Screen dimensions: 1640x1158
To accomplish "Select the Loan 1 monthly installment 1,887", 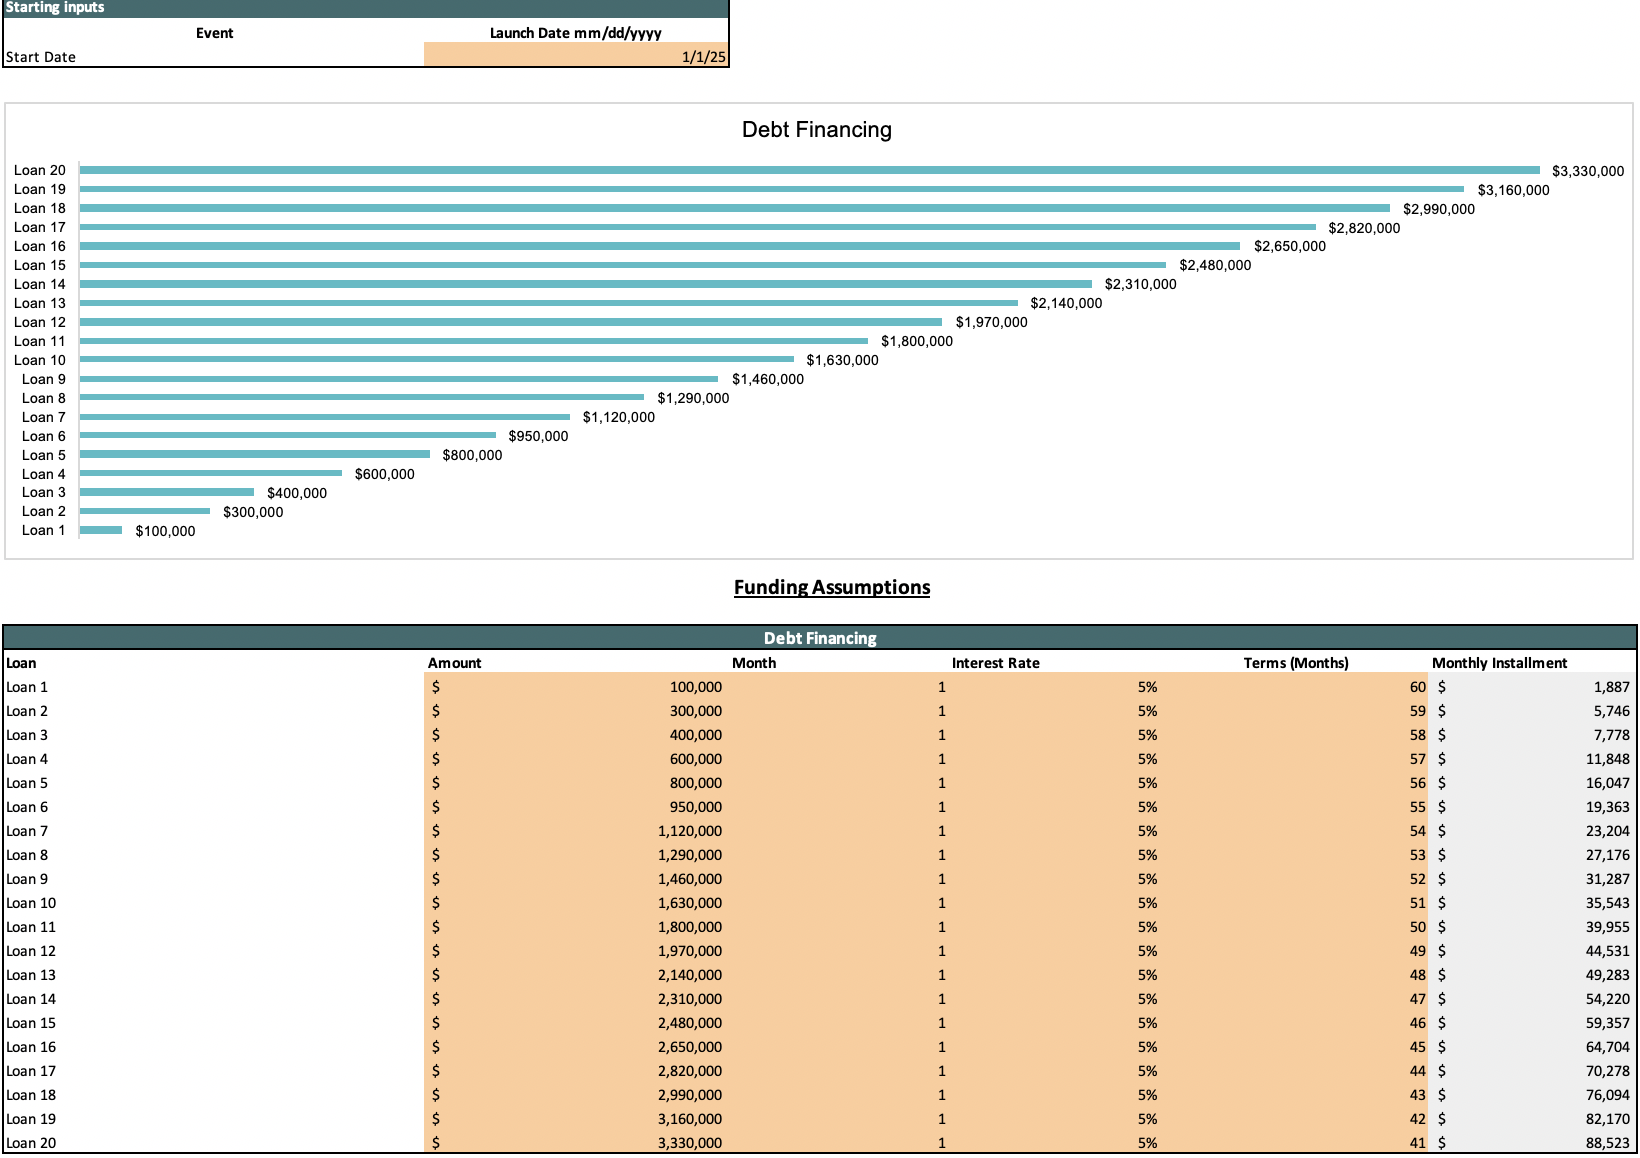I will point(1533,687).
